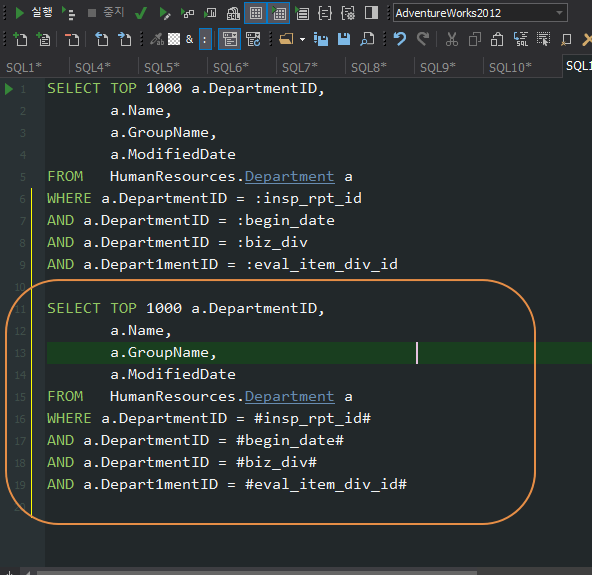Switch to the SQL8* tab

[x=368, y=68]
